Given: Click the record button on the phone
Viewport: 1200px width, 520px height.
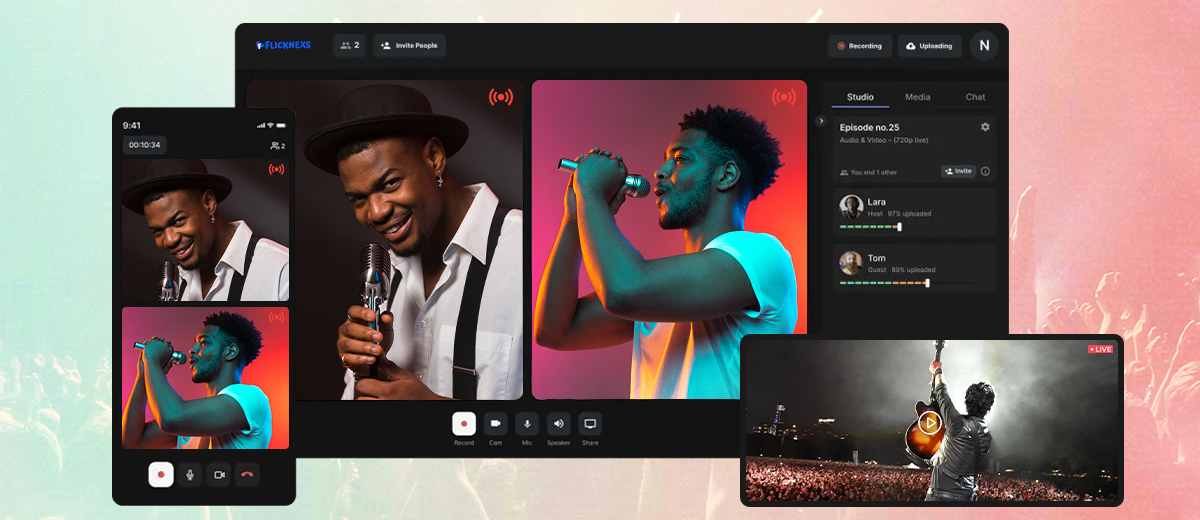Looking at the screenshot, I should coord(161,474).
